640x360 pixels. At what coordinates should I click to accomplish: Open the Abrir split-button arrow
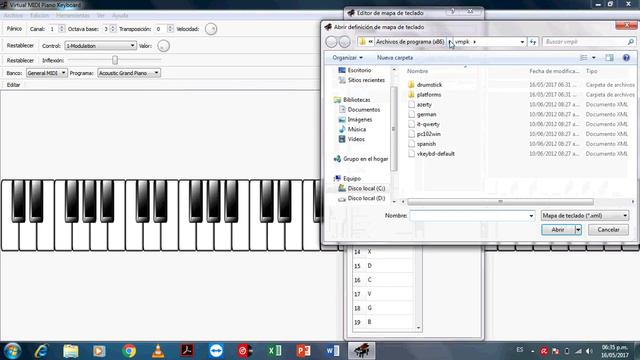coord(578,230)
